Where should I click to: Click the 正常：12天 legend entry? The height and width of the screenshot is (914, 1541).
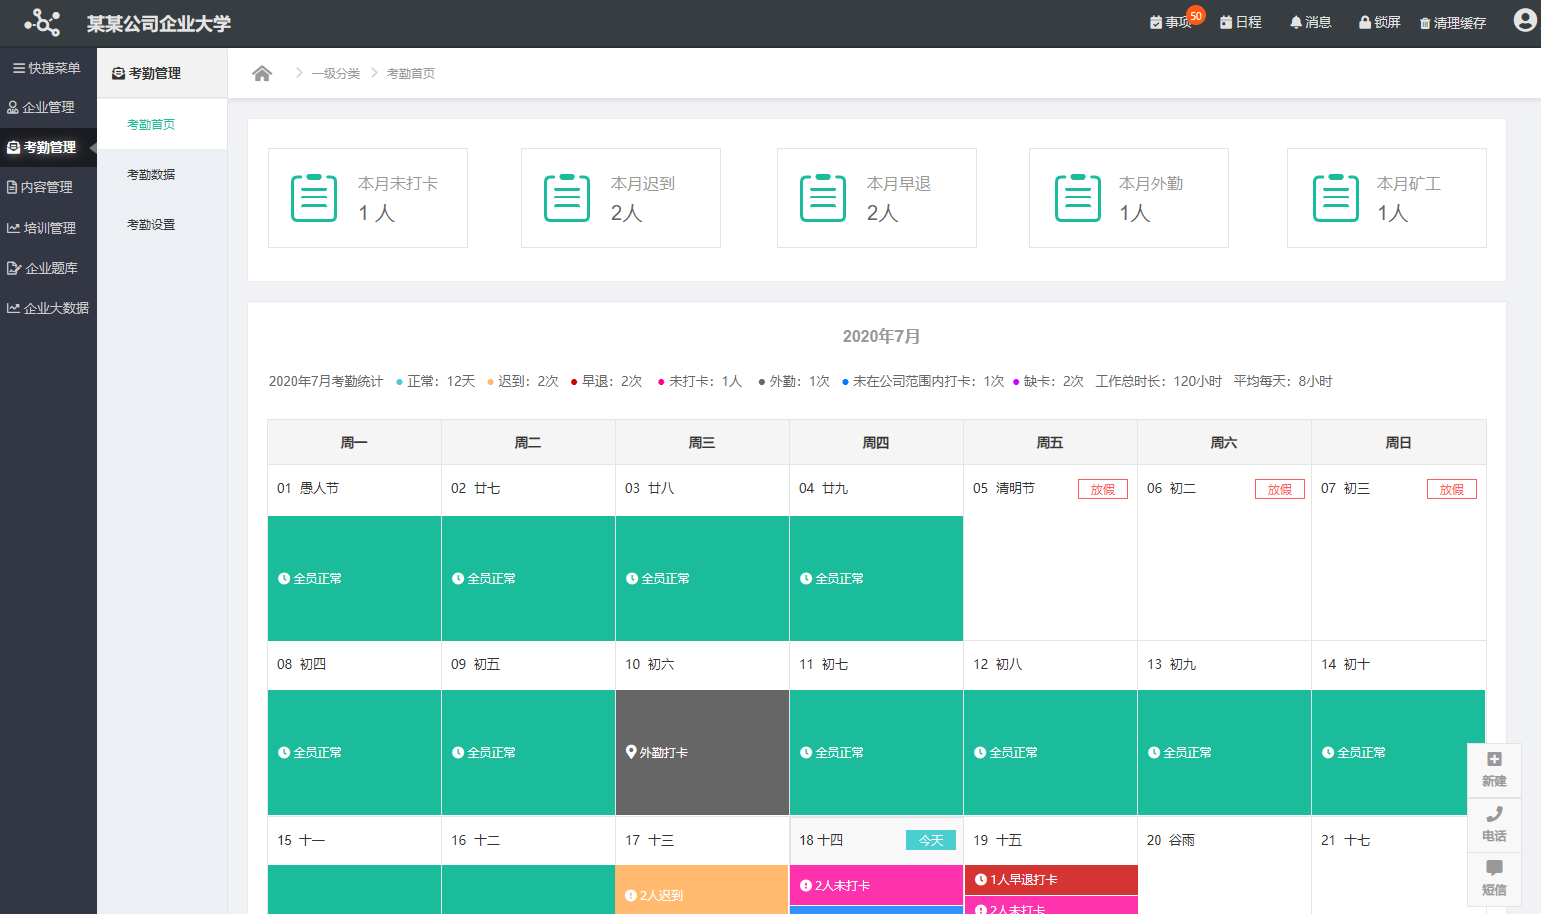pyautogui.click(x=436, y=381)
